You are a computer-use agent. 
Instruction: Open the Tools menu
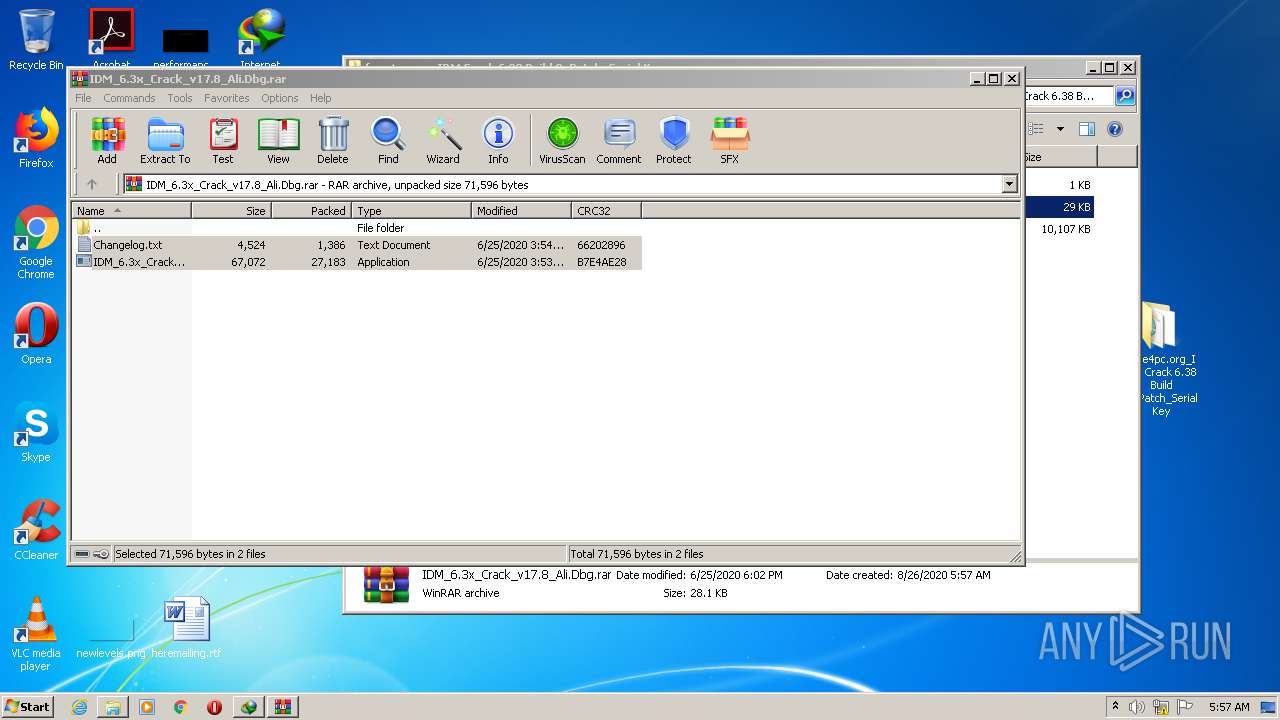click(x=180, y=98)
